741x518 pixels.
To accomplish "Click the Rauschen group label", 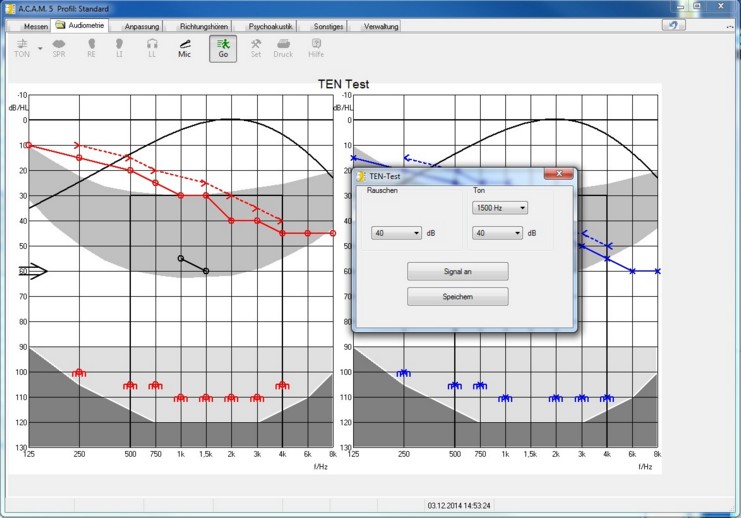I will pos(382,190).
